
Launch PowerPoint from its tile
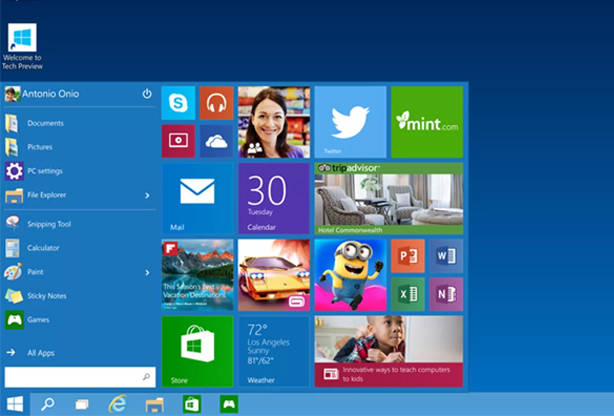coord(408,256)
